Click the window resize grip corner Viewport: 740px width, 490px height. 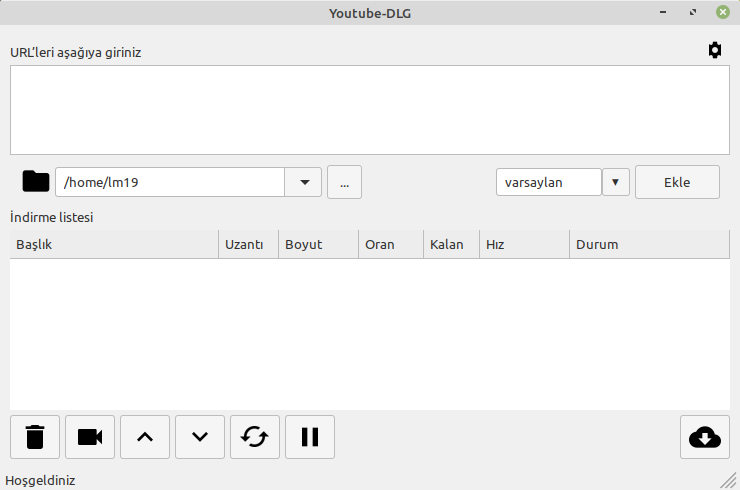coord(729,480)
